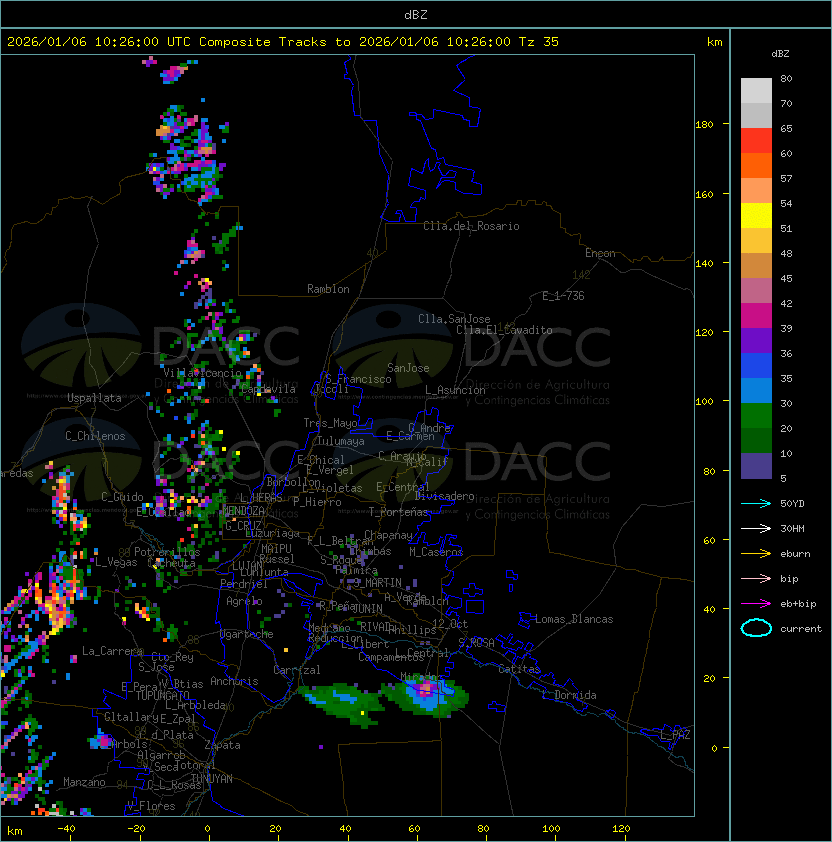Click the magenta storm core south of 12_Oct
Viewport: 832px width, 842px height.
click(427, 688)
